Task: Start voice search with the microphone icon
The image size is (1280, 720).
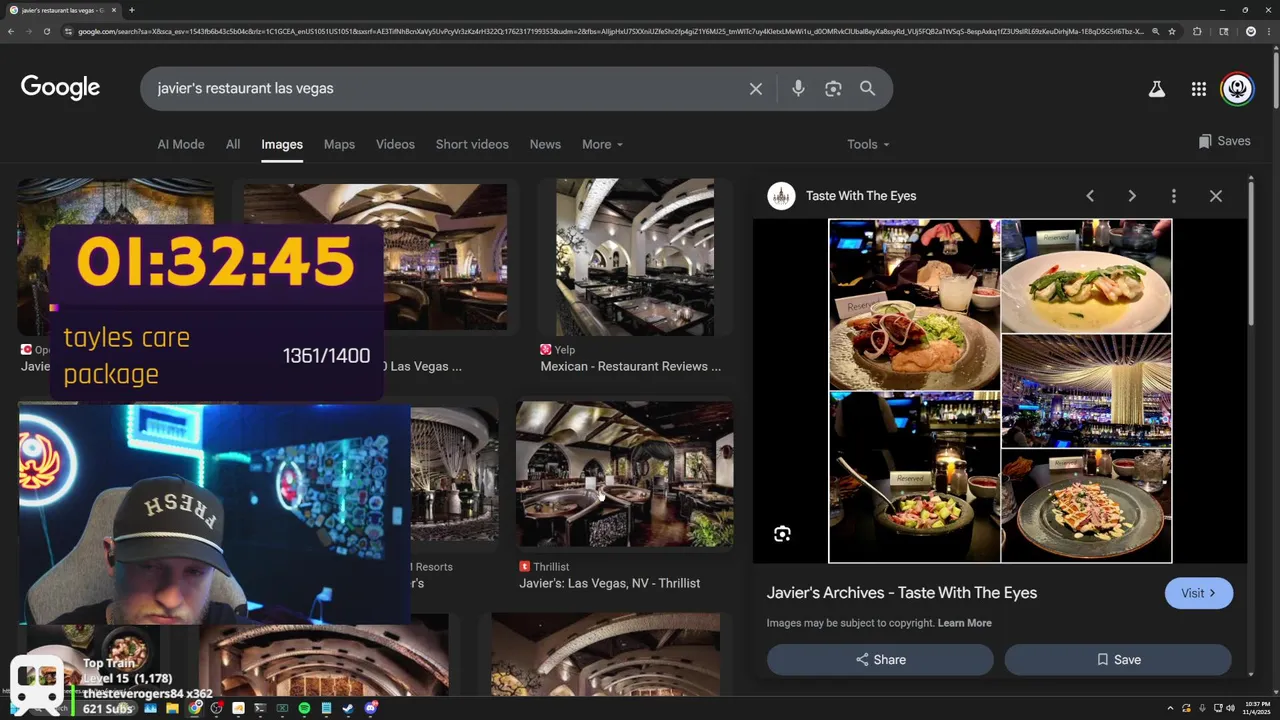Action: pyautogui.click(x=798, y=89)
